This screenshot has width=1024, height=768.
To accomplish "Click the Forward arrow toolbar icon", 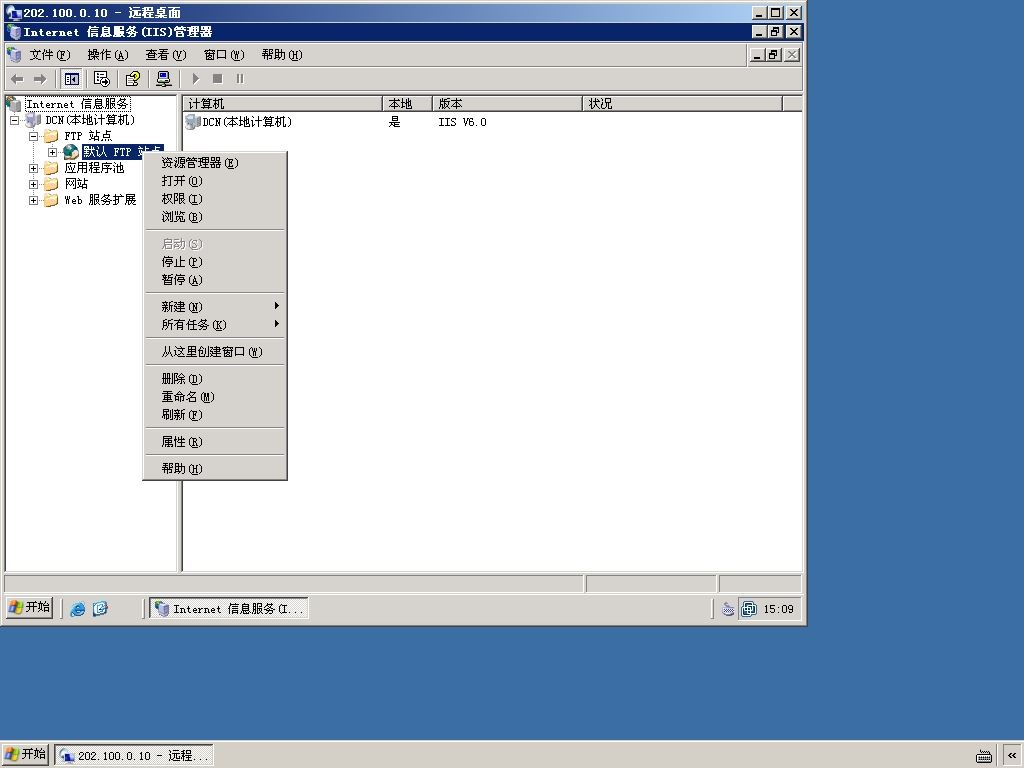I will click(40, 79).
